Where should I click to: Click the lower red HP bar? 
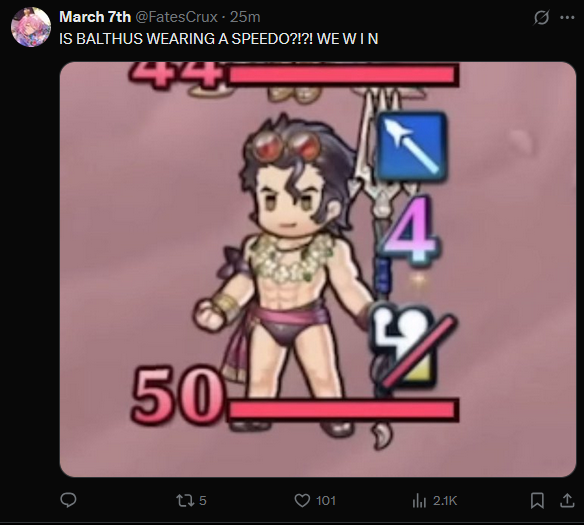[343, 410]
